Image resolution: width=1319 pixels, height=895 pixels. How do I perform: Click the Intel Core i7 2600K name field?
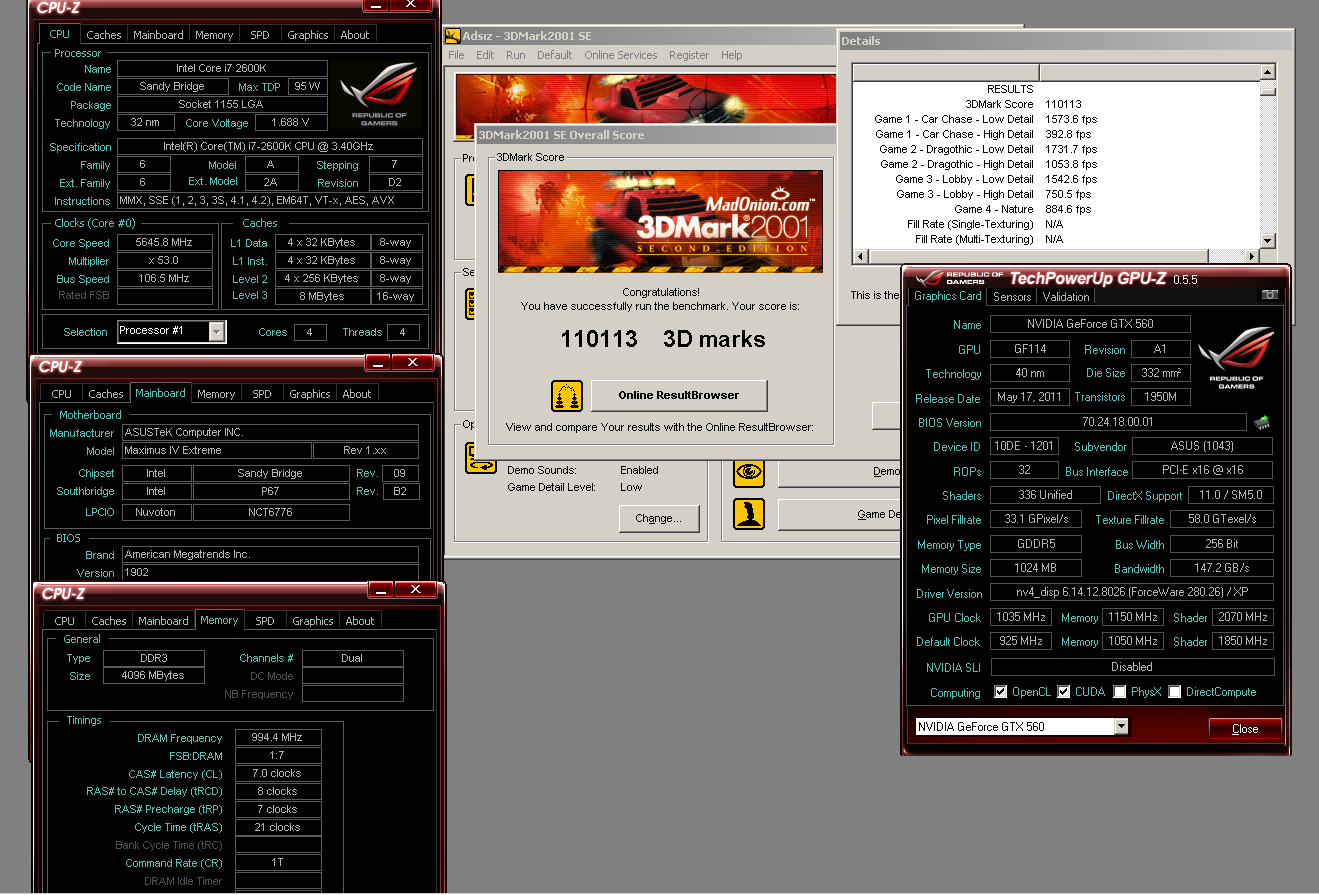pos(222,69)
